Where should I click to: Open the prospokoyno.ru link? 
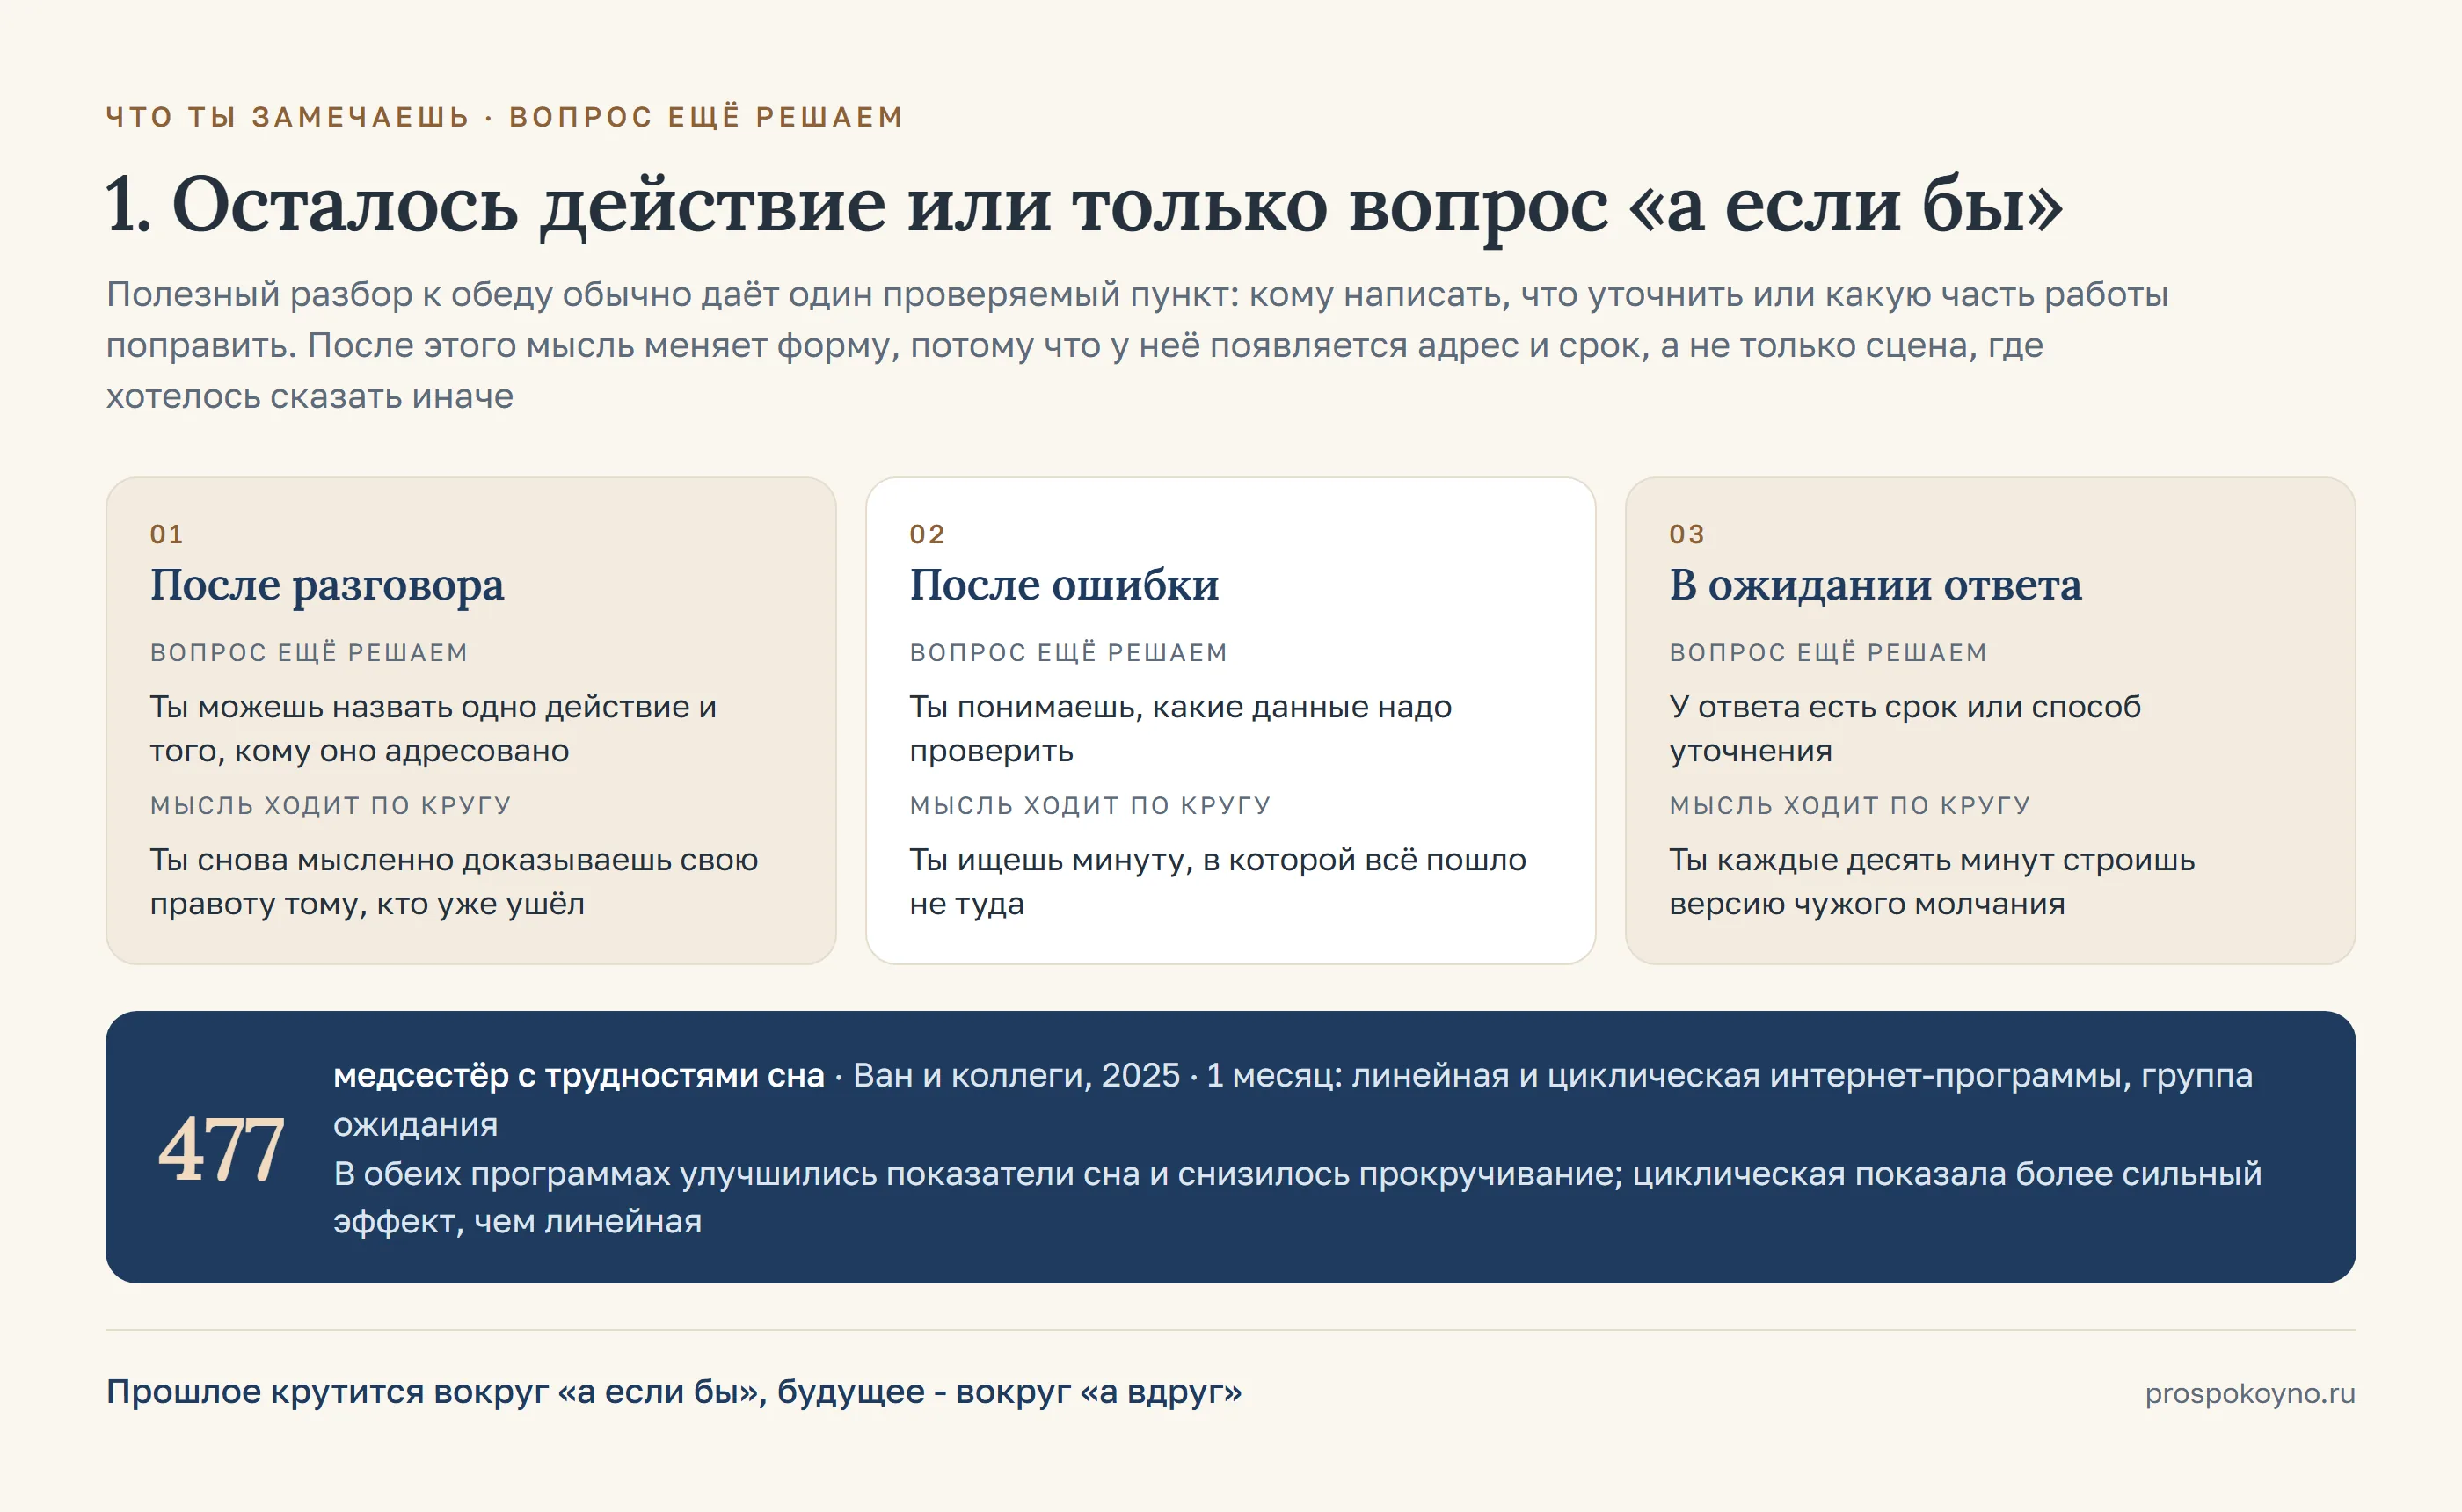pos(2250,1393)
